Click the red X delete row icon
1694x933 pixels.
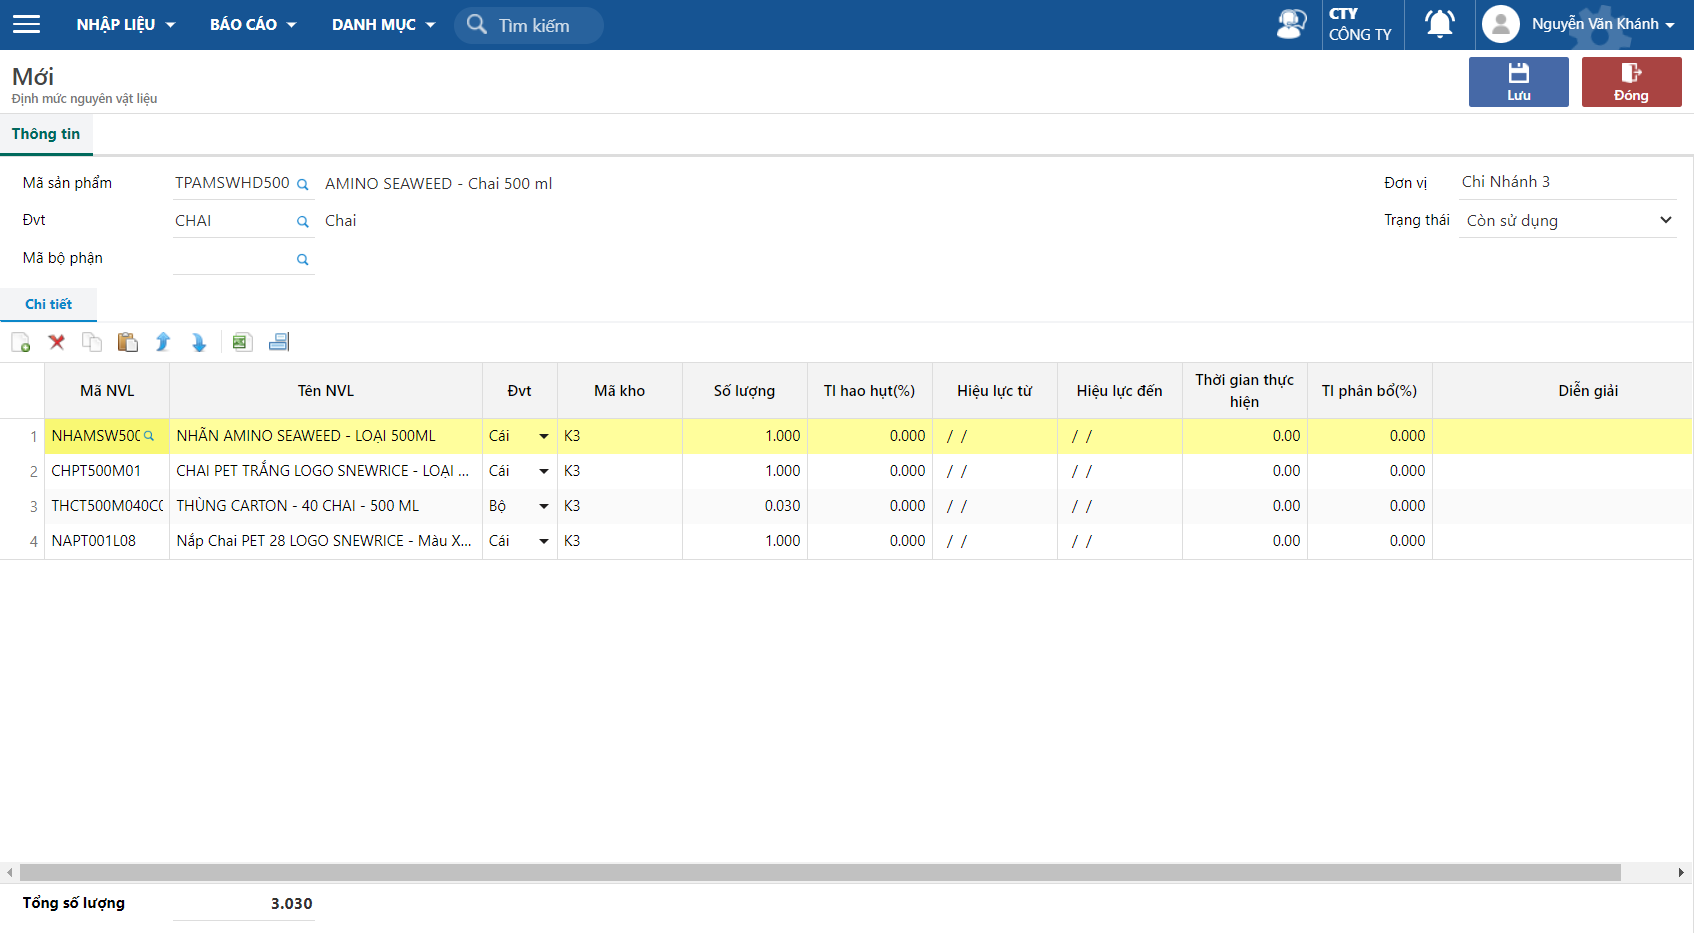pyautogui.click(x=57, y=343)
